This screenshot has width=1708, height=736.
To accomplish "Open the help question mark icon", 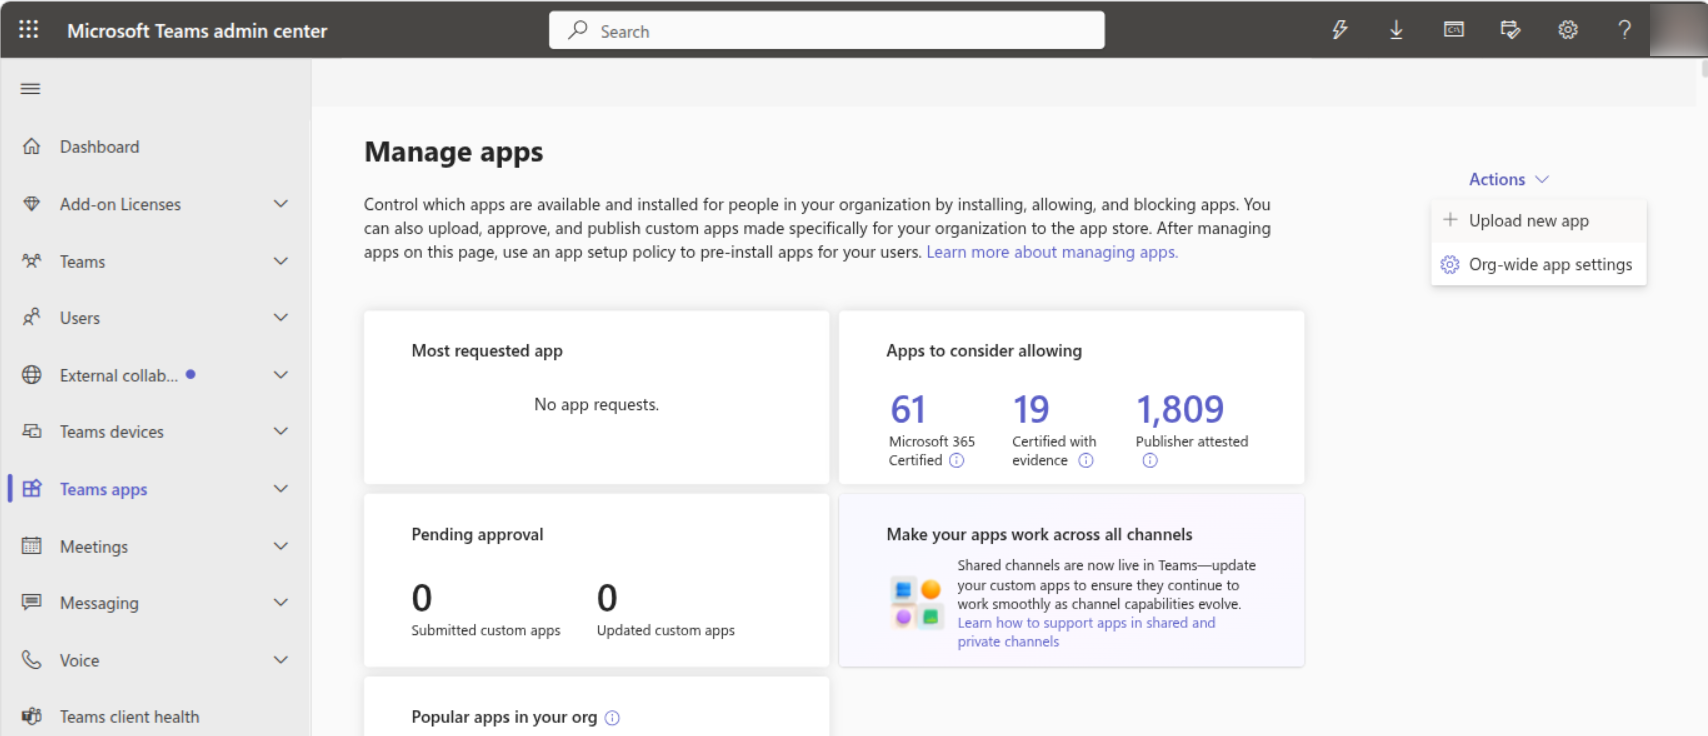I will pos(1625,30).
